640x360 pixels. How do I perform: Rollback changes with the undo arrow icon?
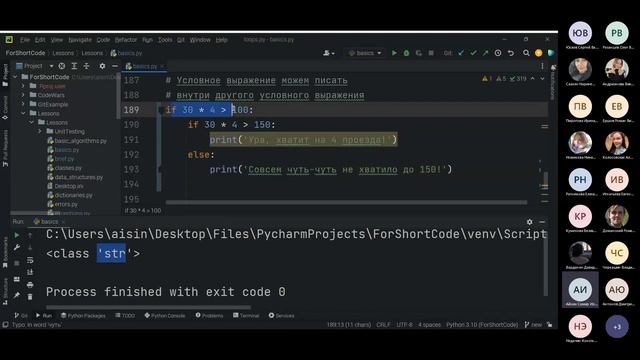pos(511,53)
